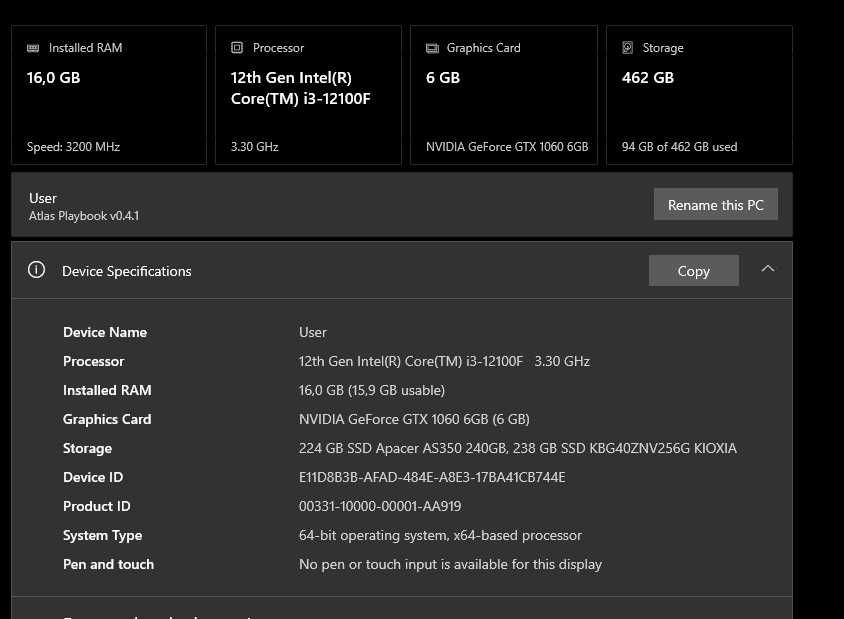
Task: Click the Device ID value text
Action: pos(432,477)
